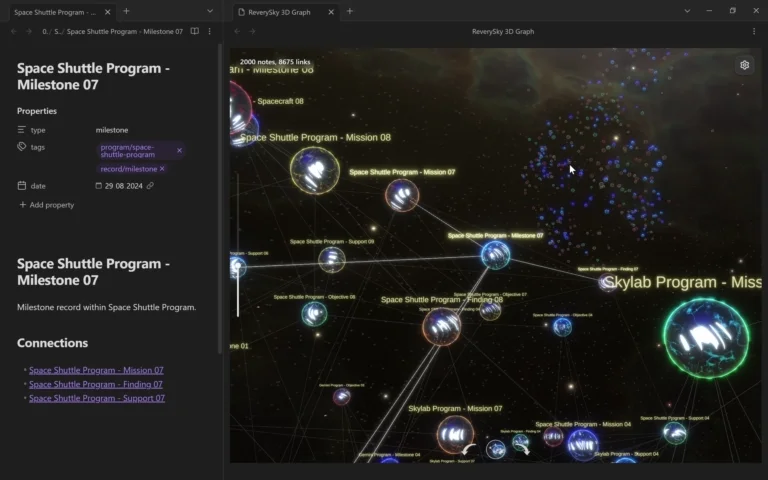Select the large green Skylab Program node

[x=706, y=338]
